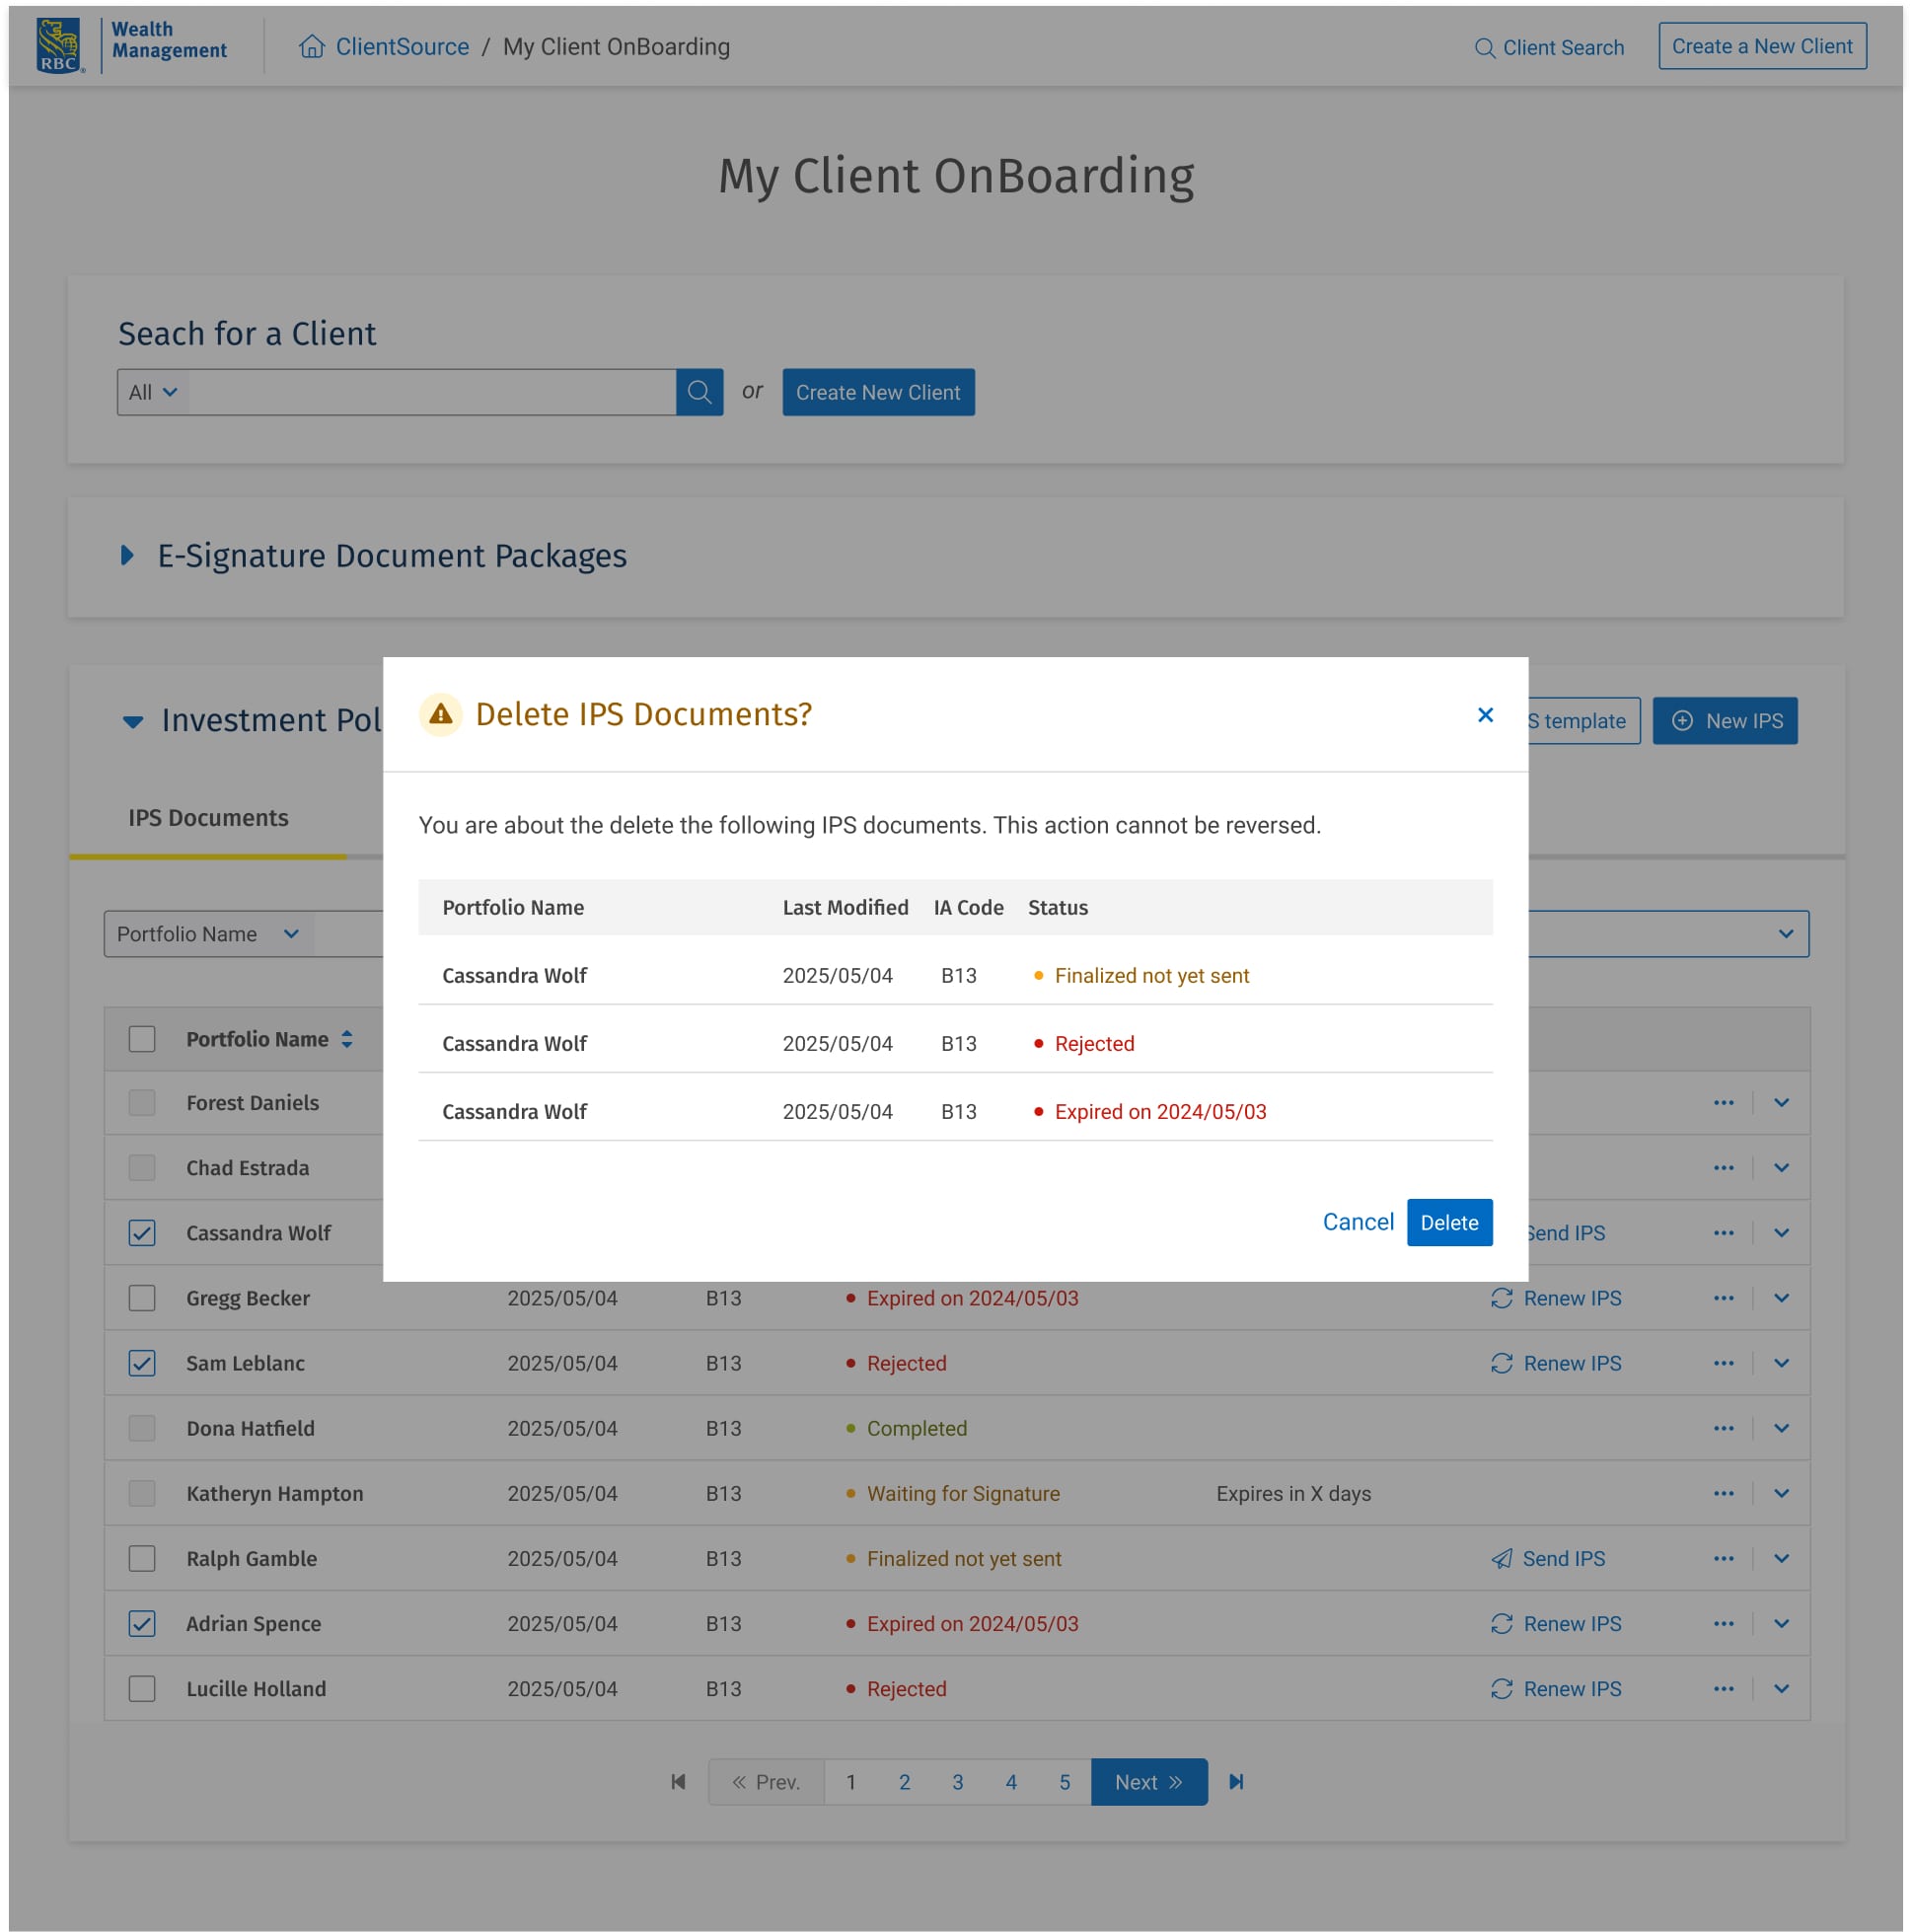Screen dimensions: 1912x1932
Task: Expand E-Signature Document Packages section
Action: (x=127, y=555)
